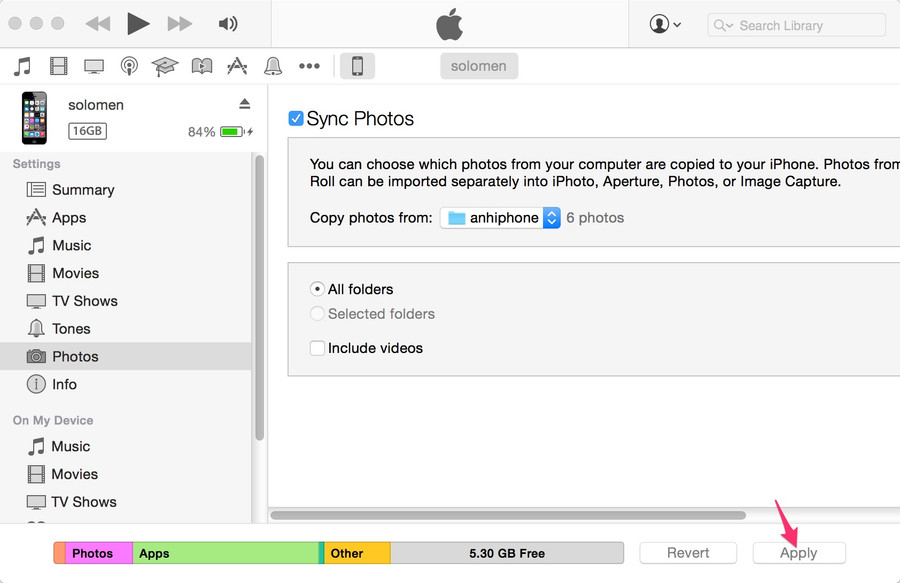900x583 pixels.
Task: Click the green Apps storage segment
Action: (x=226, y=553)
